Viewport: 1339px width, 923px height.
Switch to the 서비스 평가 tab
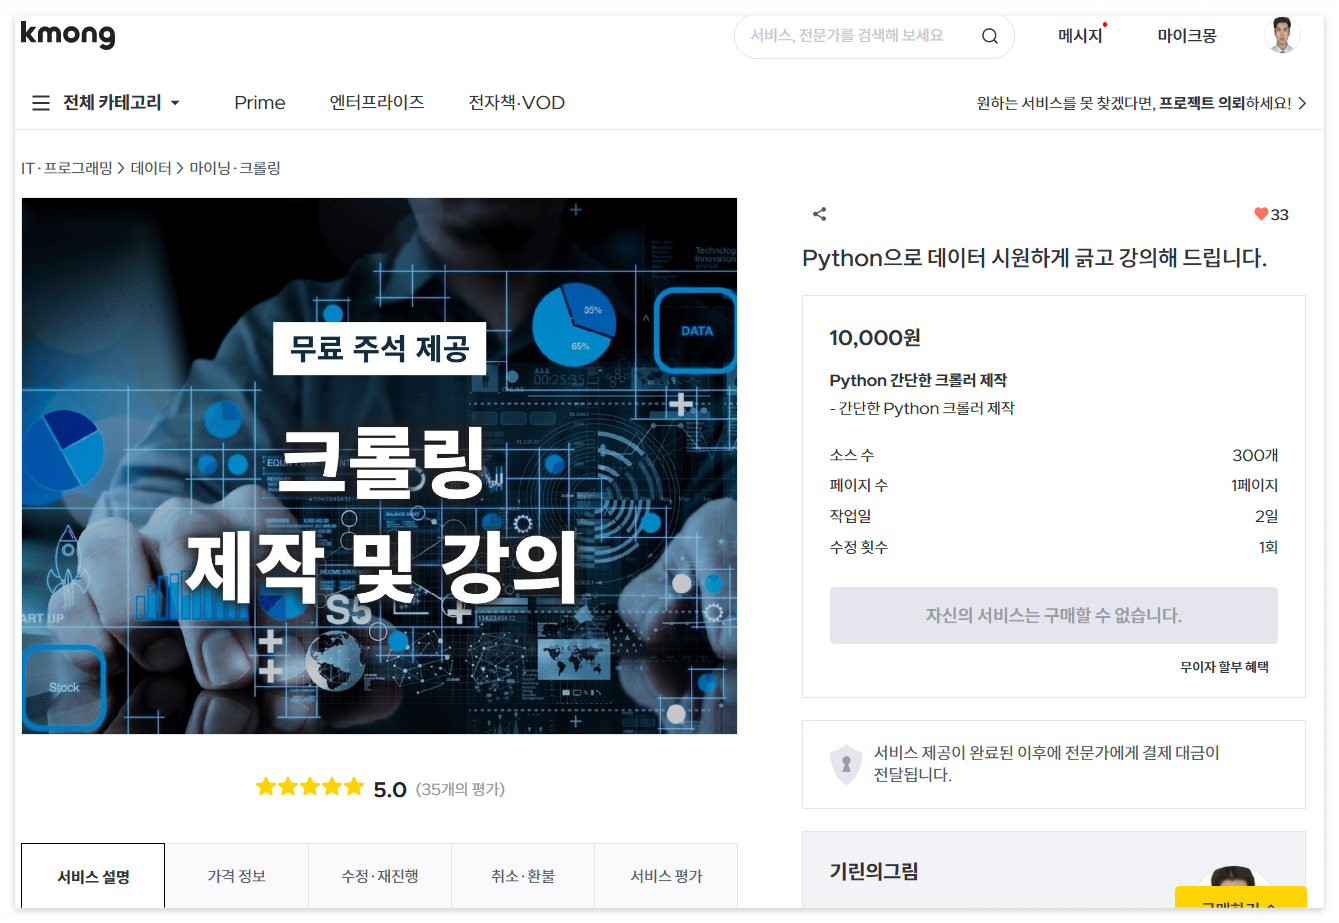666,876
